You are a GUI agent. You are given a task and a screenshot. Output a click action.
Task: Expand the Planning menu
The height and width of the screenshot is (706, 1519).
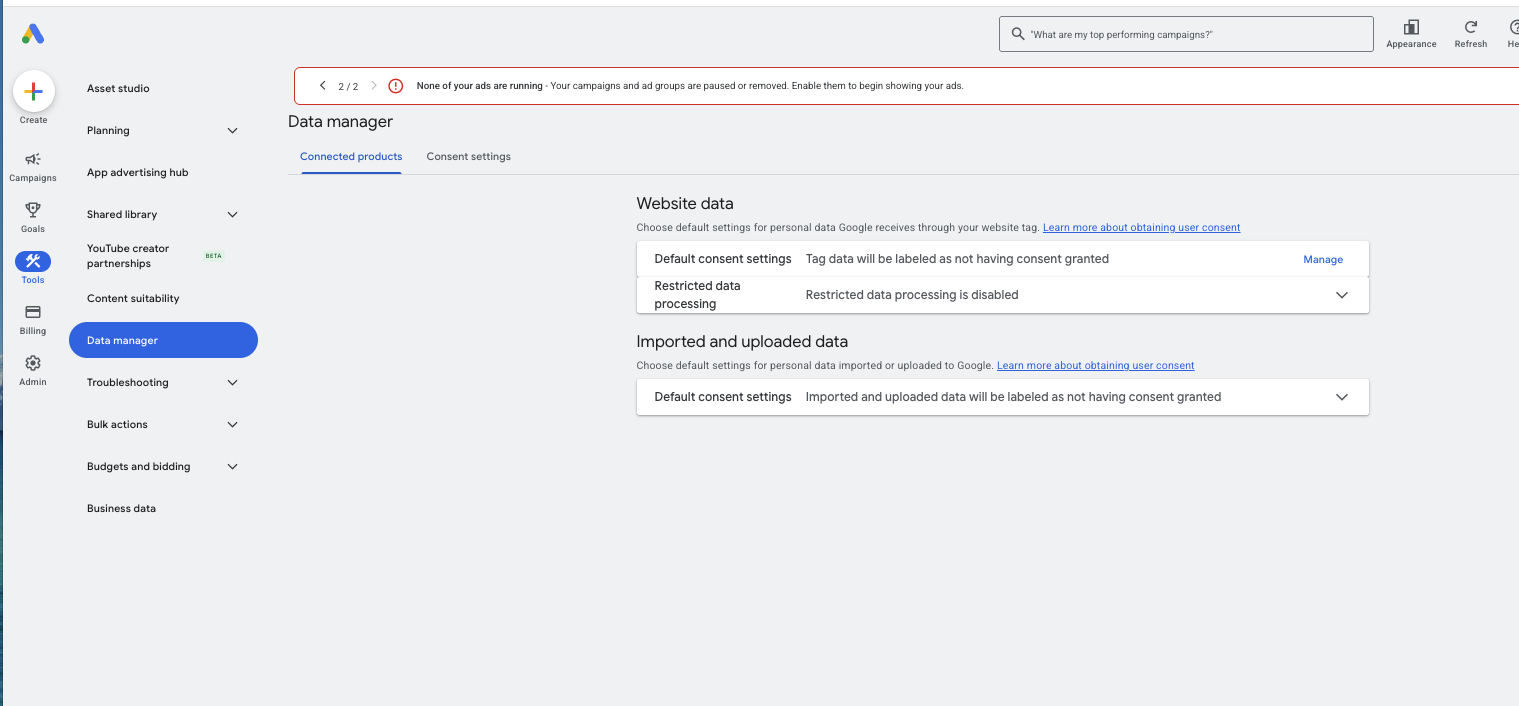click(x=233, y=131)
